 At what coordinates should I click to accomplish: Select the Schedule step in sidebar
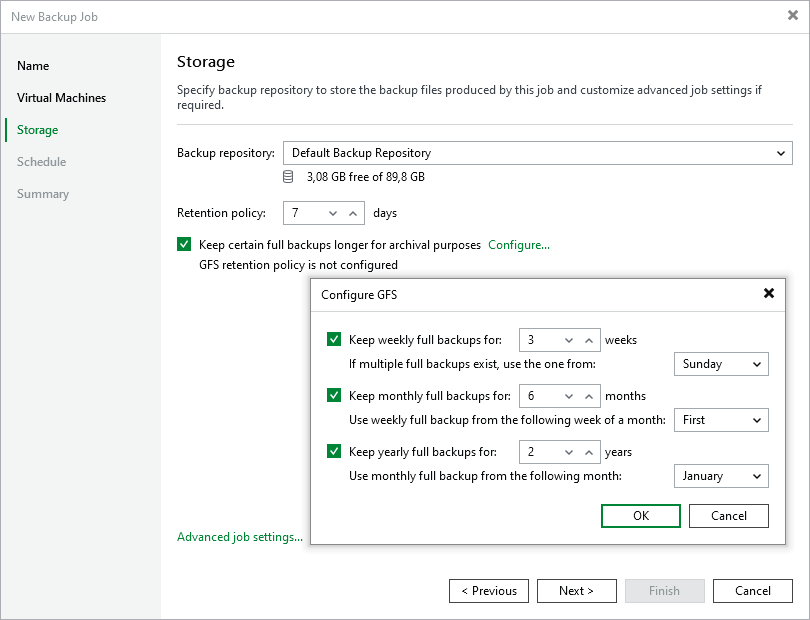43,161
